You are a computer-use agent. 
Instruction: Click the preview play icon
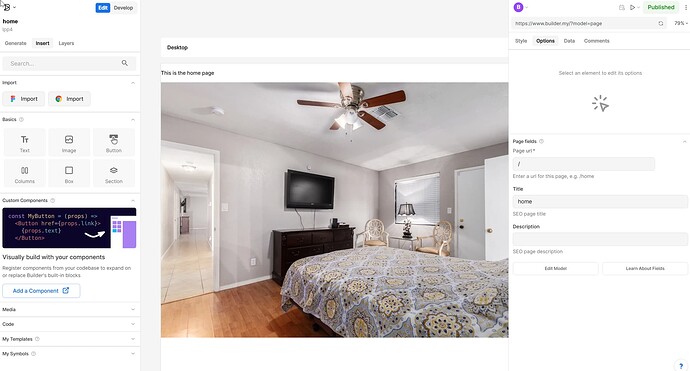pos(632,7)
